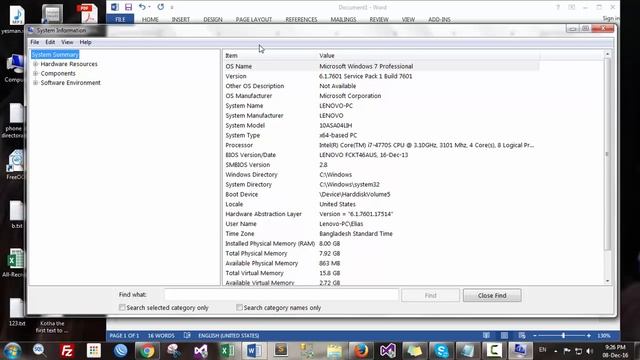This screenshot has height=360, width=640.
Task: Select the 'Total Virtual Memory' row
Action: click(381, 273)
